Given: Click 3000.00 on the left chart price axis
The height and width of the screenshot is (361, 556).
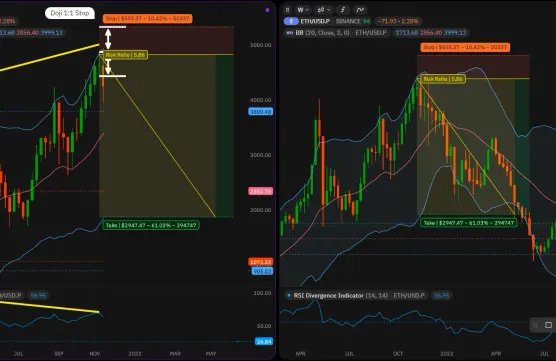Looking at the screenshot, I should [x=261, y=155].
